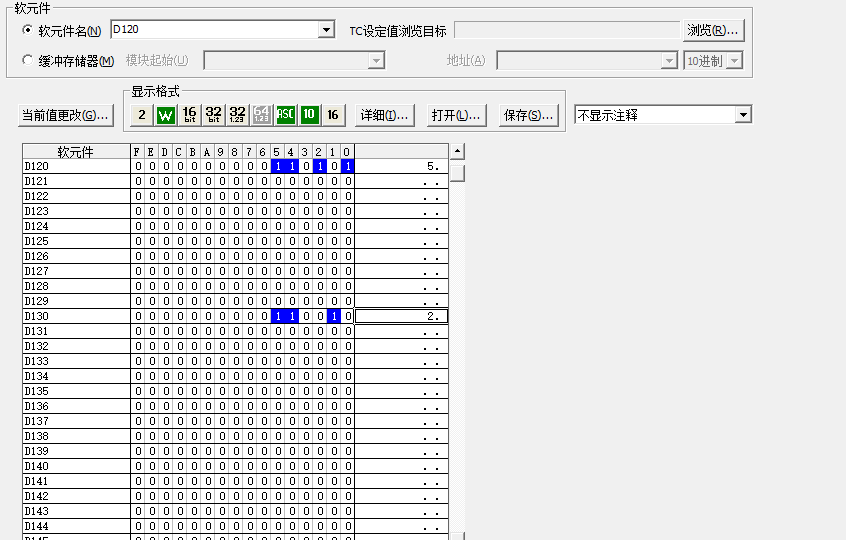Open the 软元件名 D120 dropdown list
This screenshot has width=846, height=540.
[x=326, y=31]
